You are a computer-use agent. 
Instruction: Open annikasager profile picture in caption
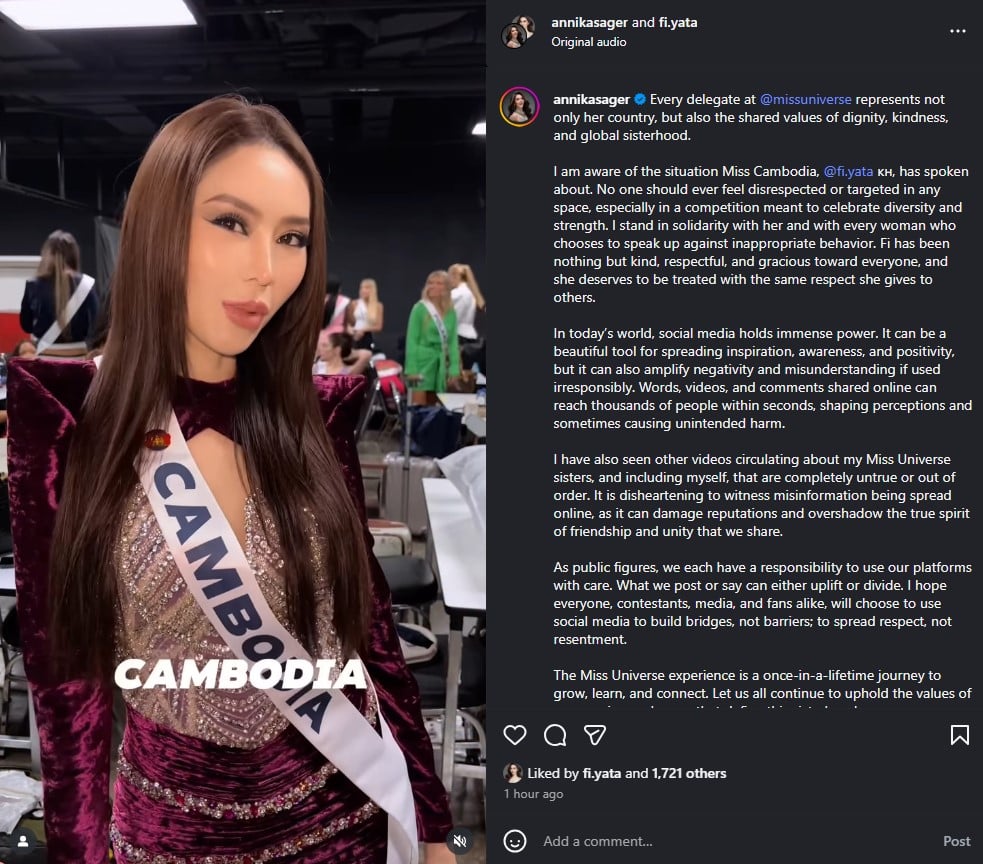tap(520, 107)
